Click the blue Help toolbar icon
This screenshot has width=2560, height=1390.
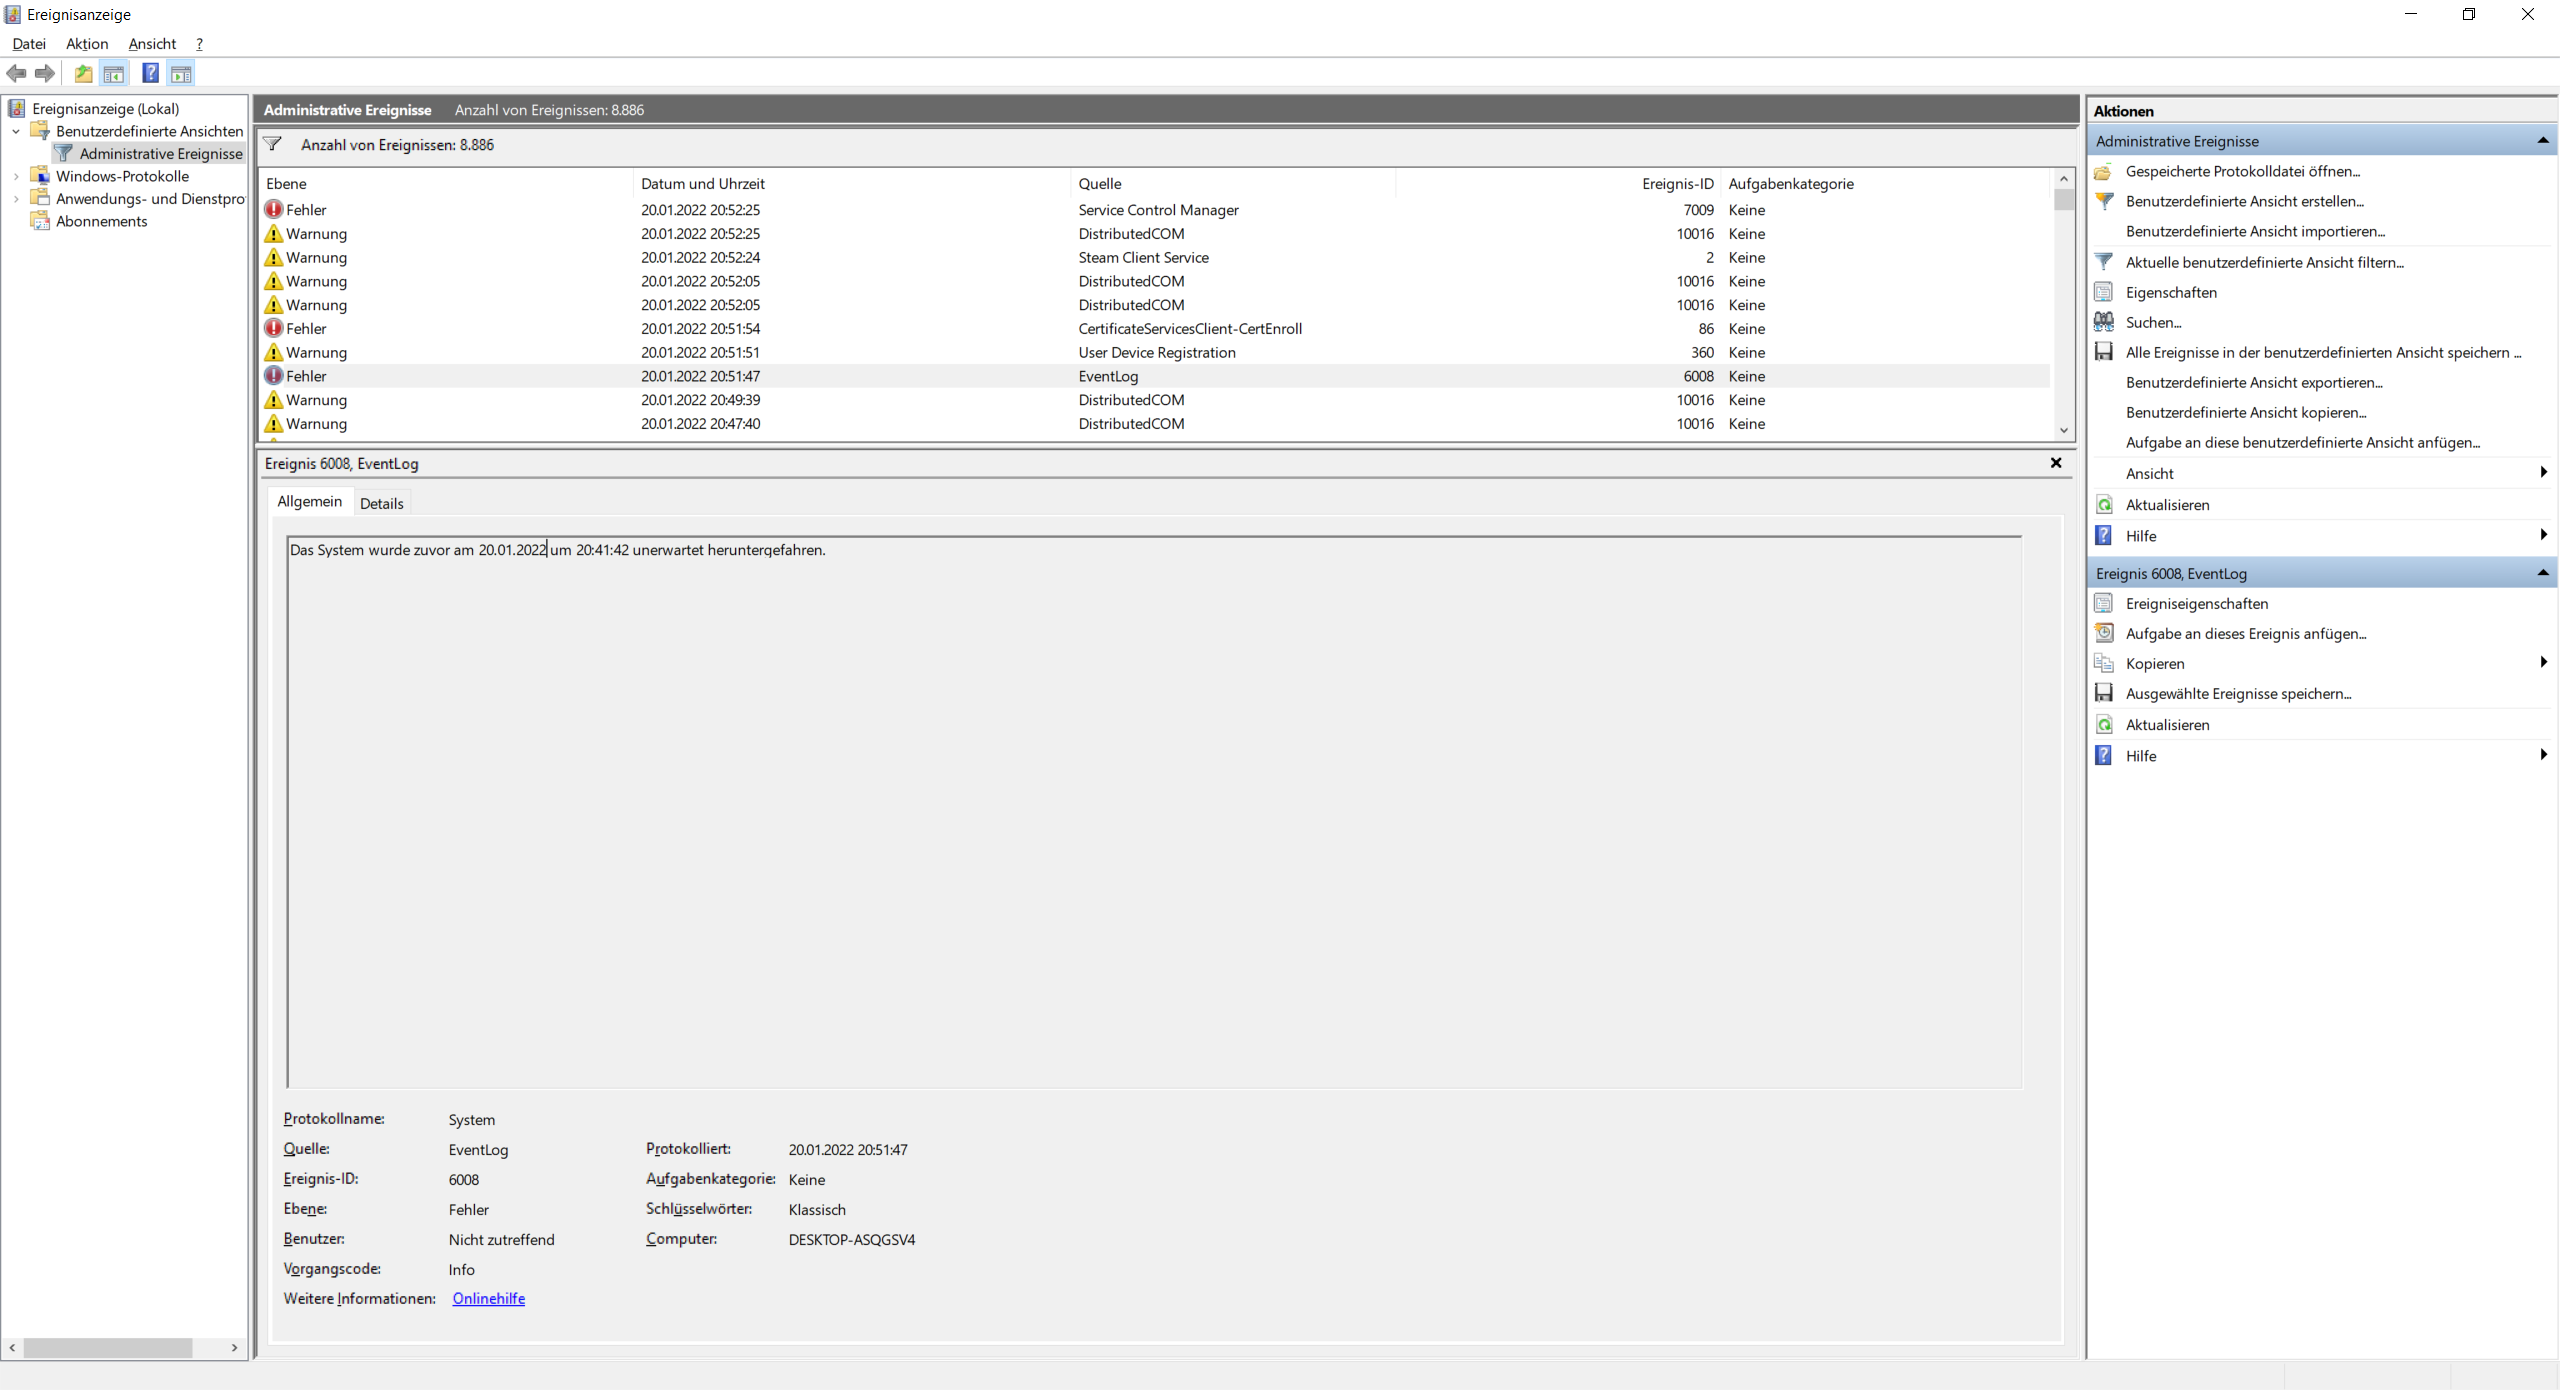point(150,73)
